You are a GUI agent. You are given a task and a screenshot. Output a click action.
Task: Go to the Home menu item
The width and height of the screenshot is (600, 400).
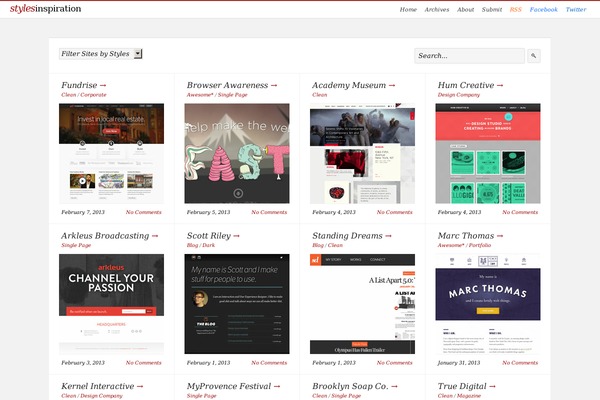click(x=408, y=10)
